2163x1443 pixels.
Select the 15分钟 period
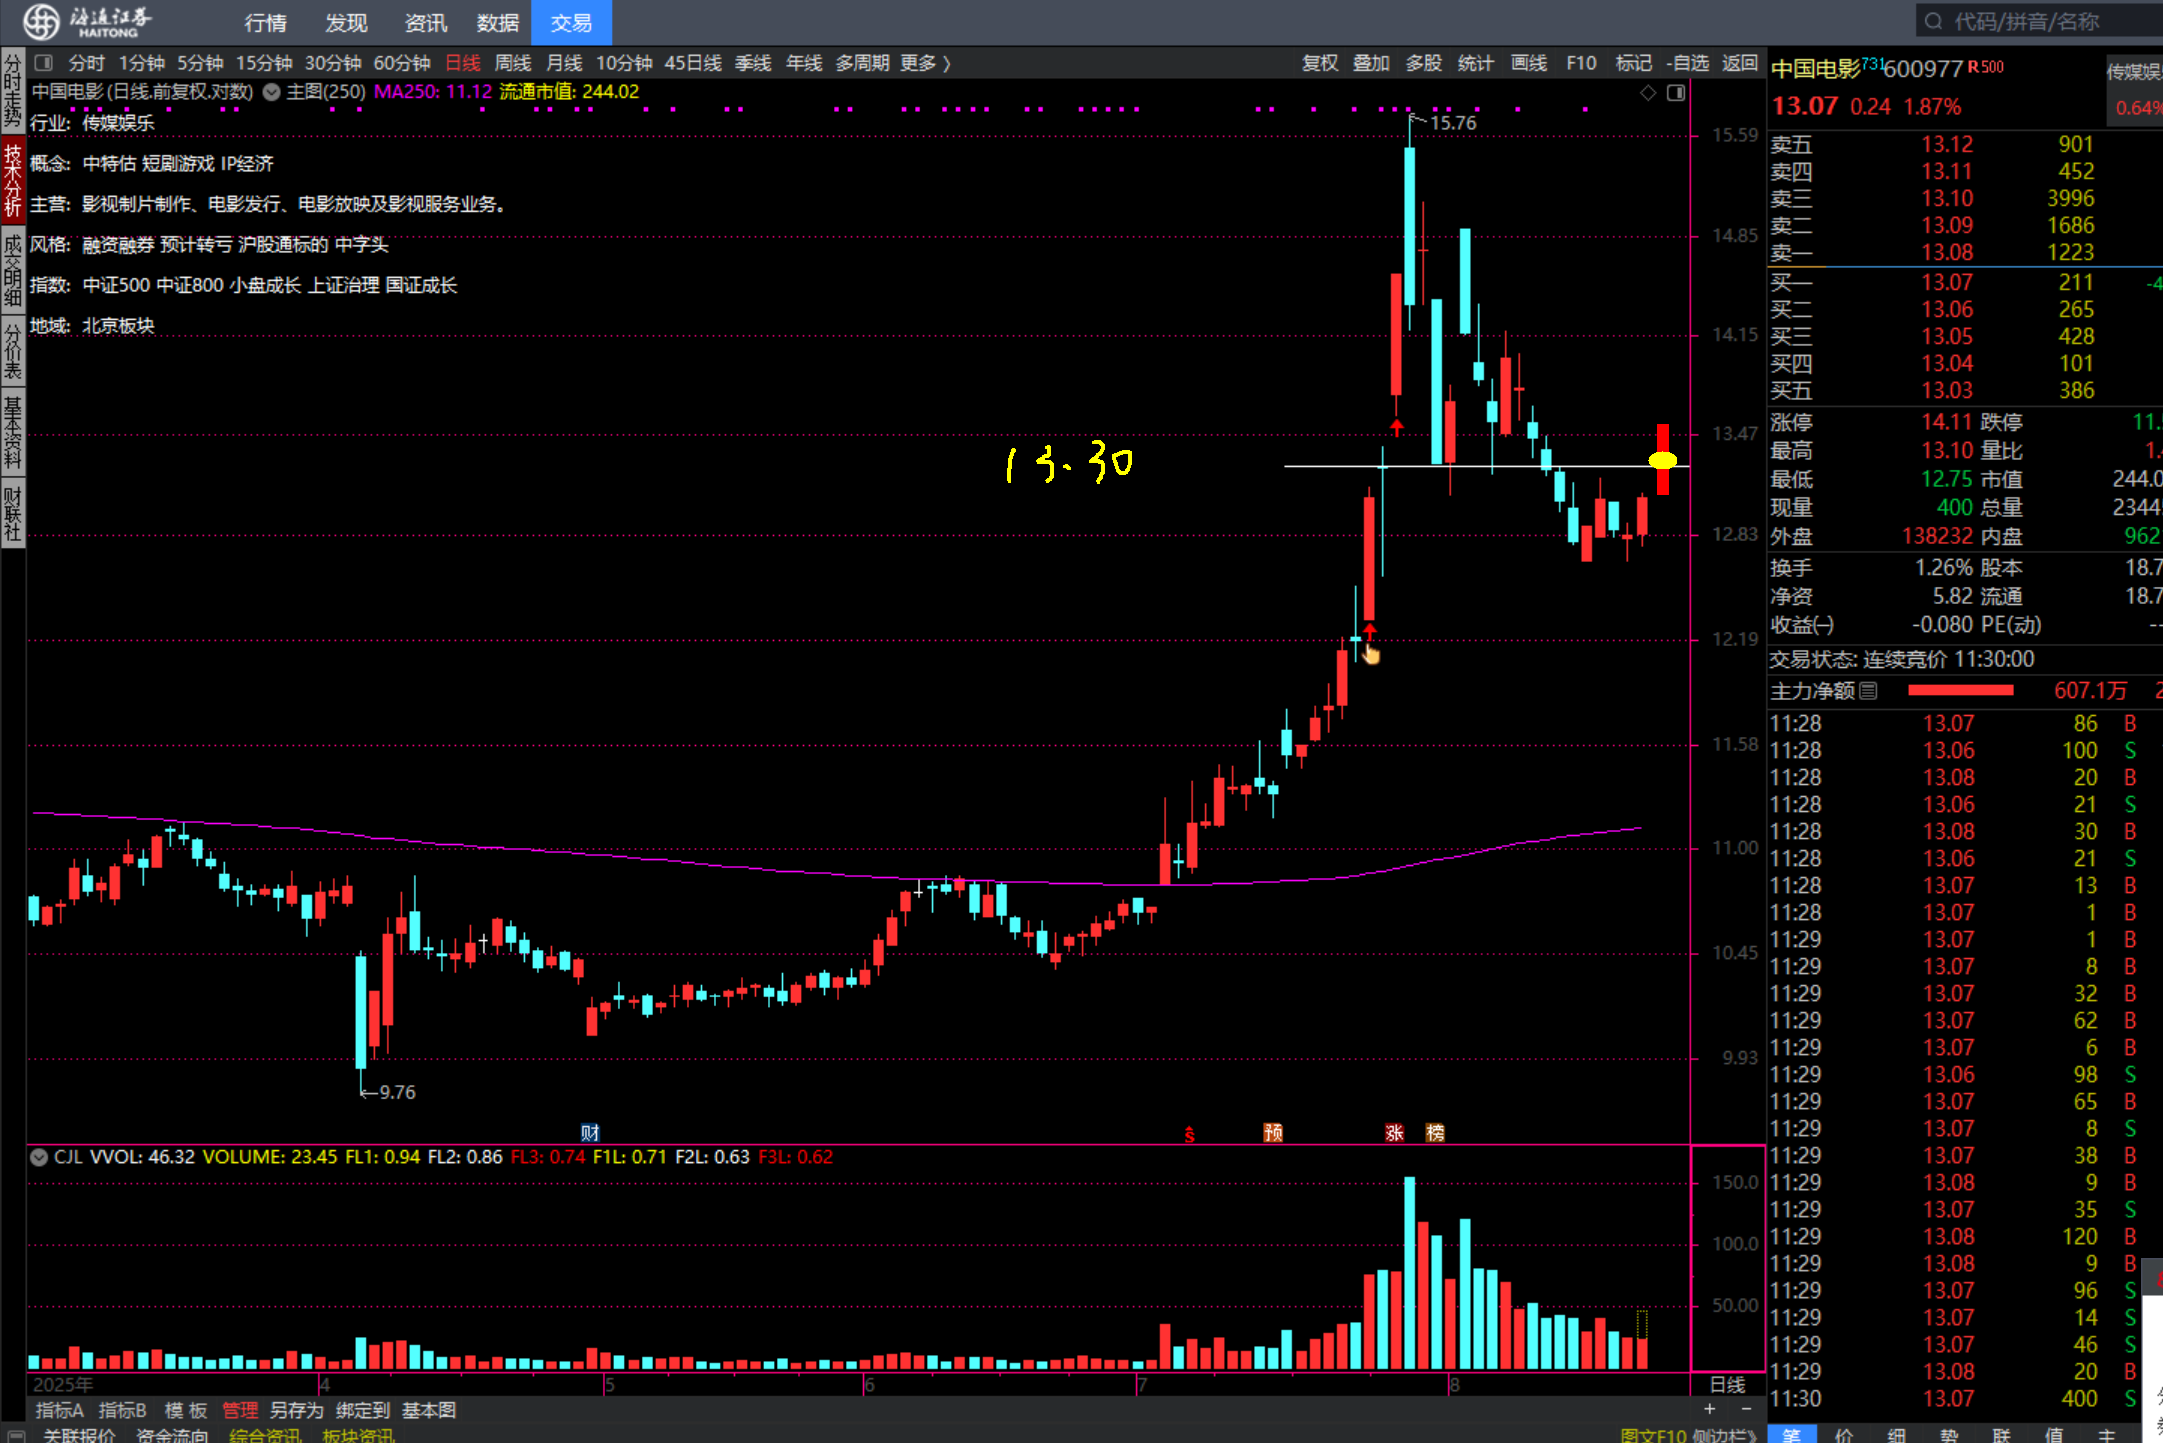click(264, 63)
